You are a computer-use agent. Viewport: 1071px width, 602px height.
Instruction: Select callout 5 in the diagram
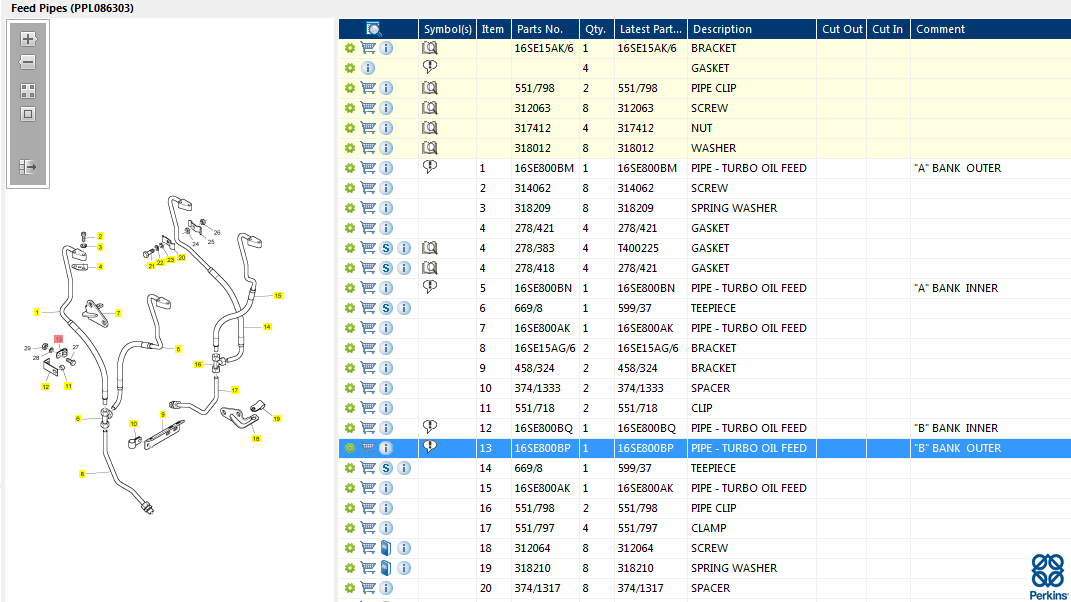point(178,349)
